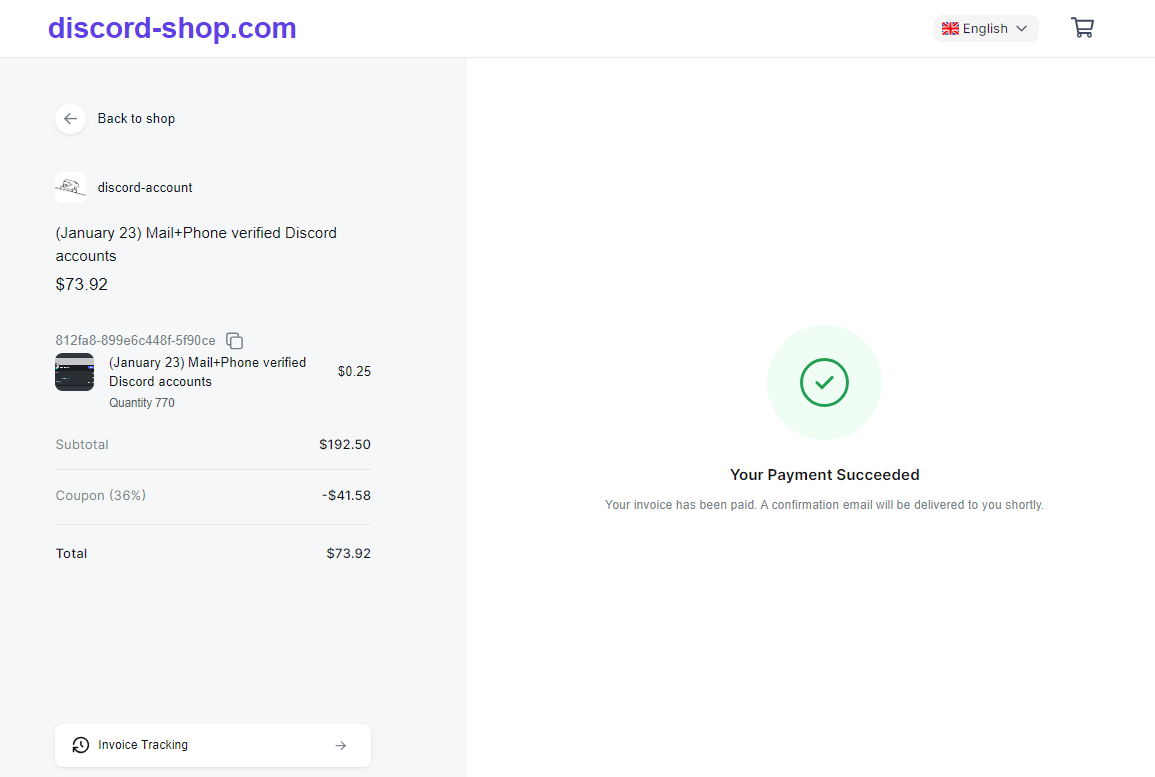Click the -$41.58 coupon discount value
Viewport: 1155px width, 777px height.
click(346, 496)
